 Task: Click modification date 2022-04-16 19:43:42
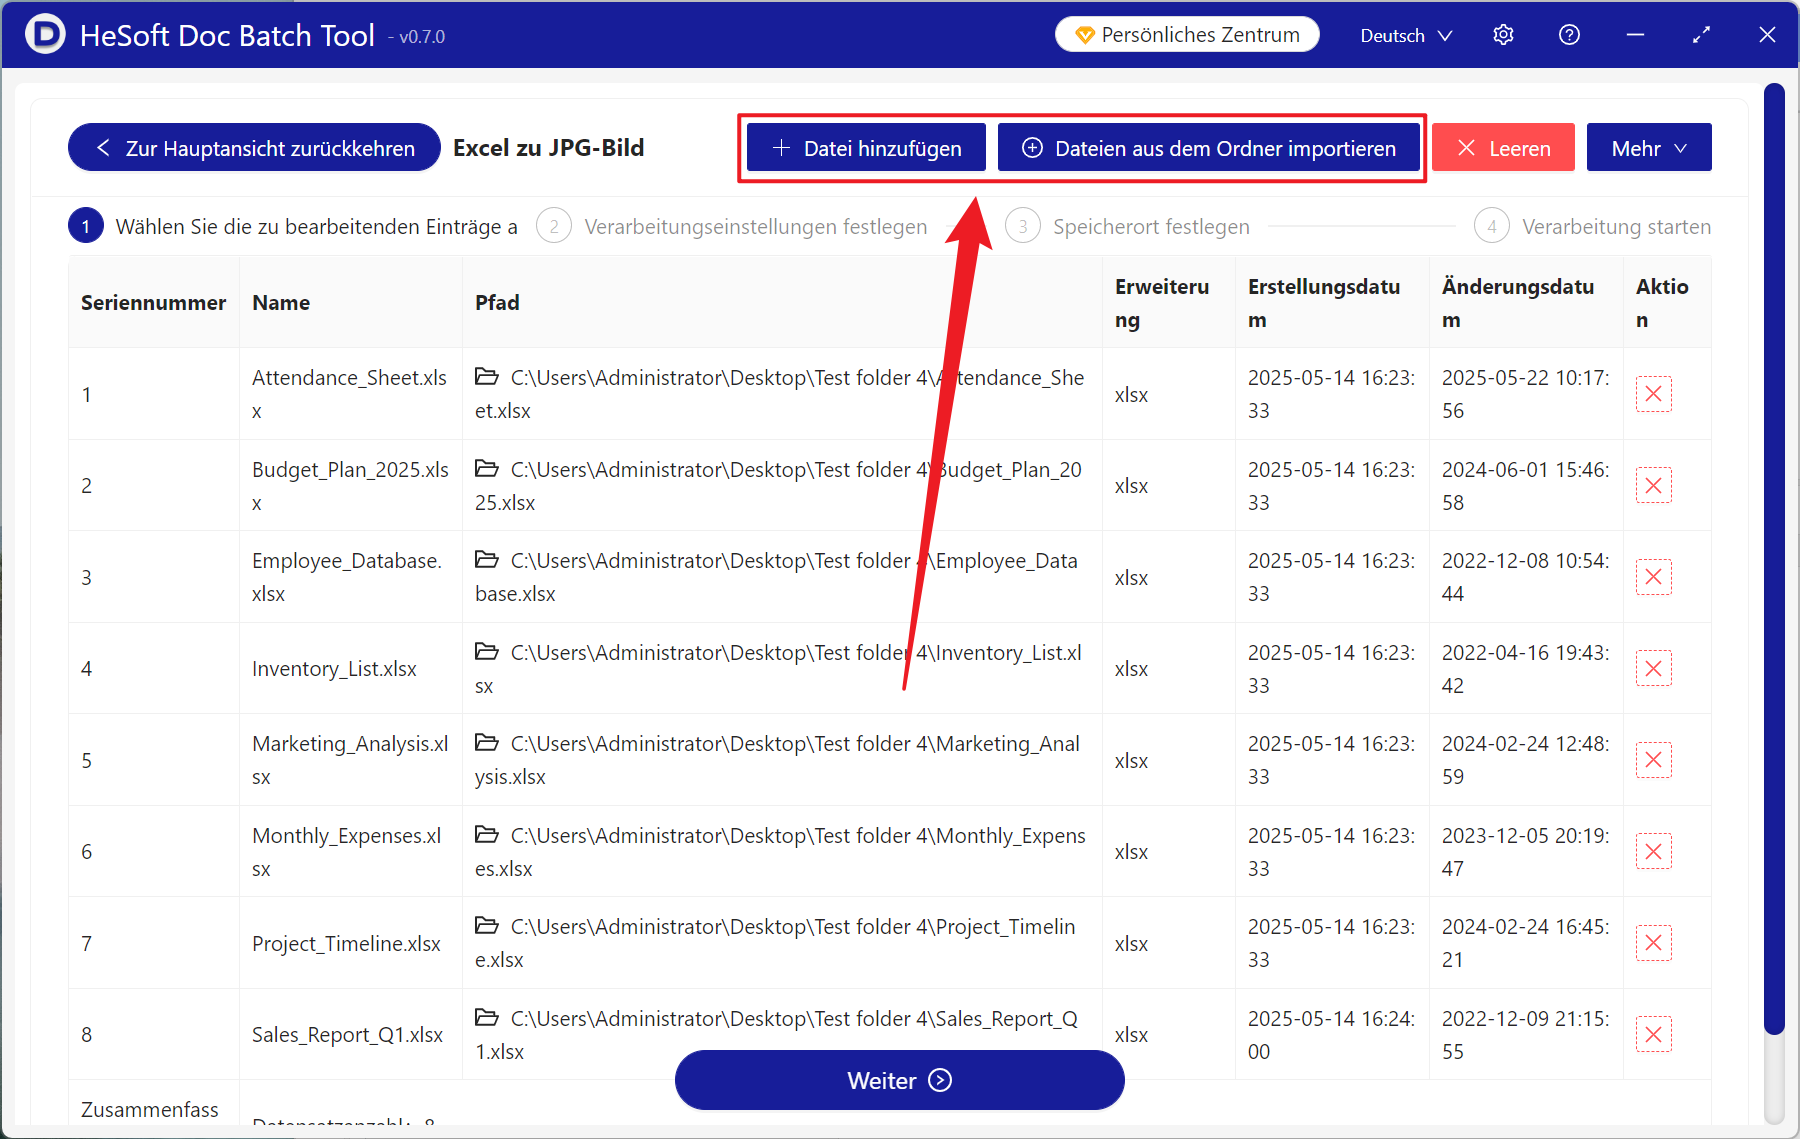[x=1526, y=669]
